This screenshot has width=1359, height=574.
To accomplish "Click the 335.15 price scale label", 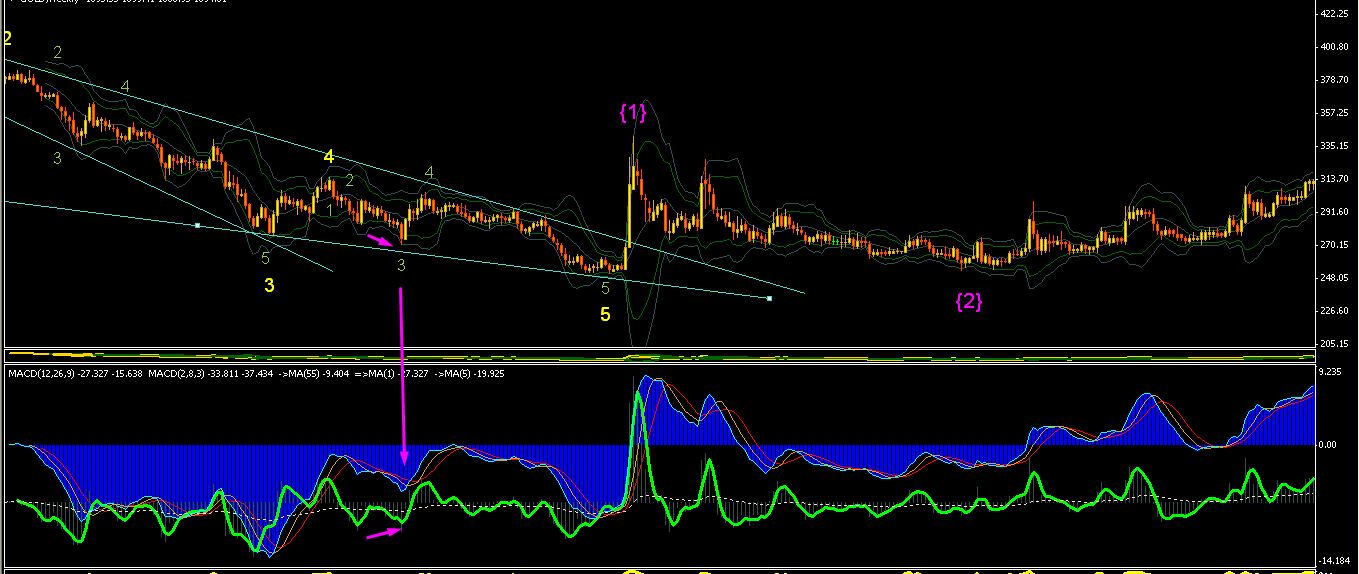I will click(1334, 146).
